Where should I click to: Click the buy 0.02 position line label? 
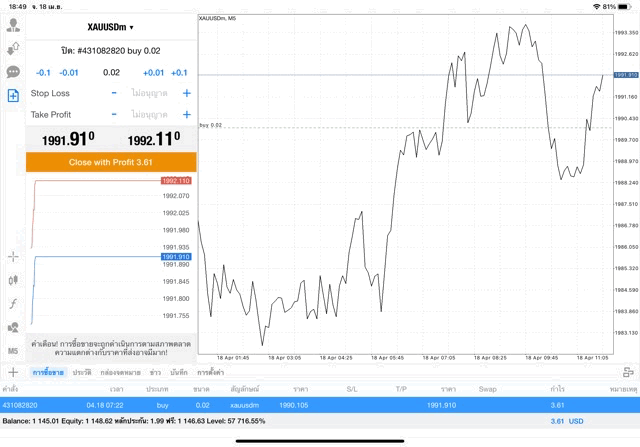pyautogui.click(x=211, y=125)
